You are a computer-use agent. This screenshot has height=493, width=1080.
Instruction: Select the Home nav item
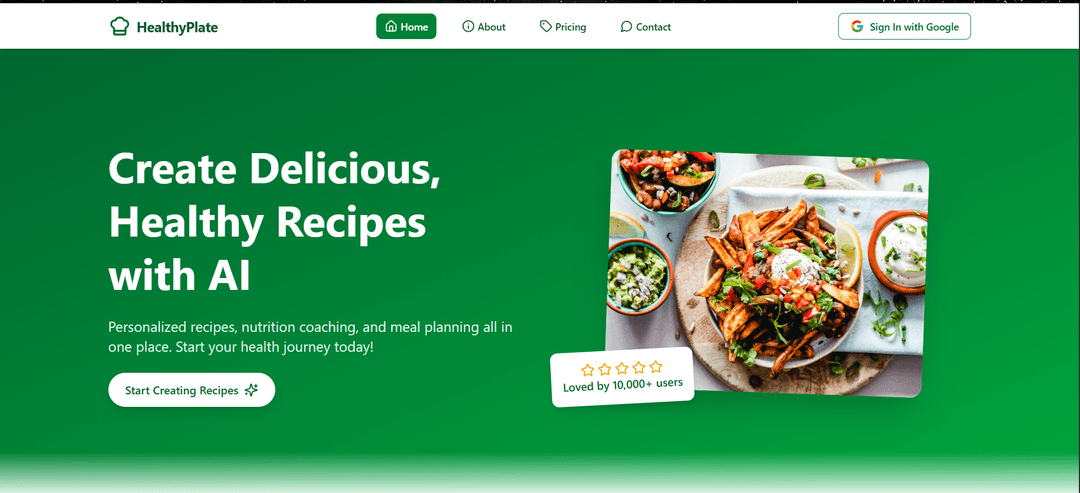click(x=406, y=27)
